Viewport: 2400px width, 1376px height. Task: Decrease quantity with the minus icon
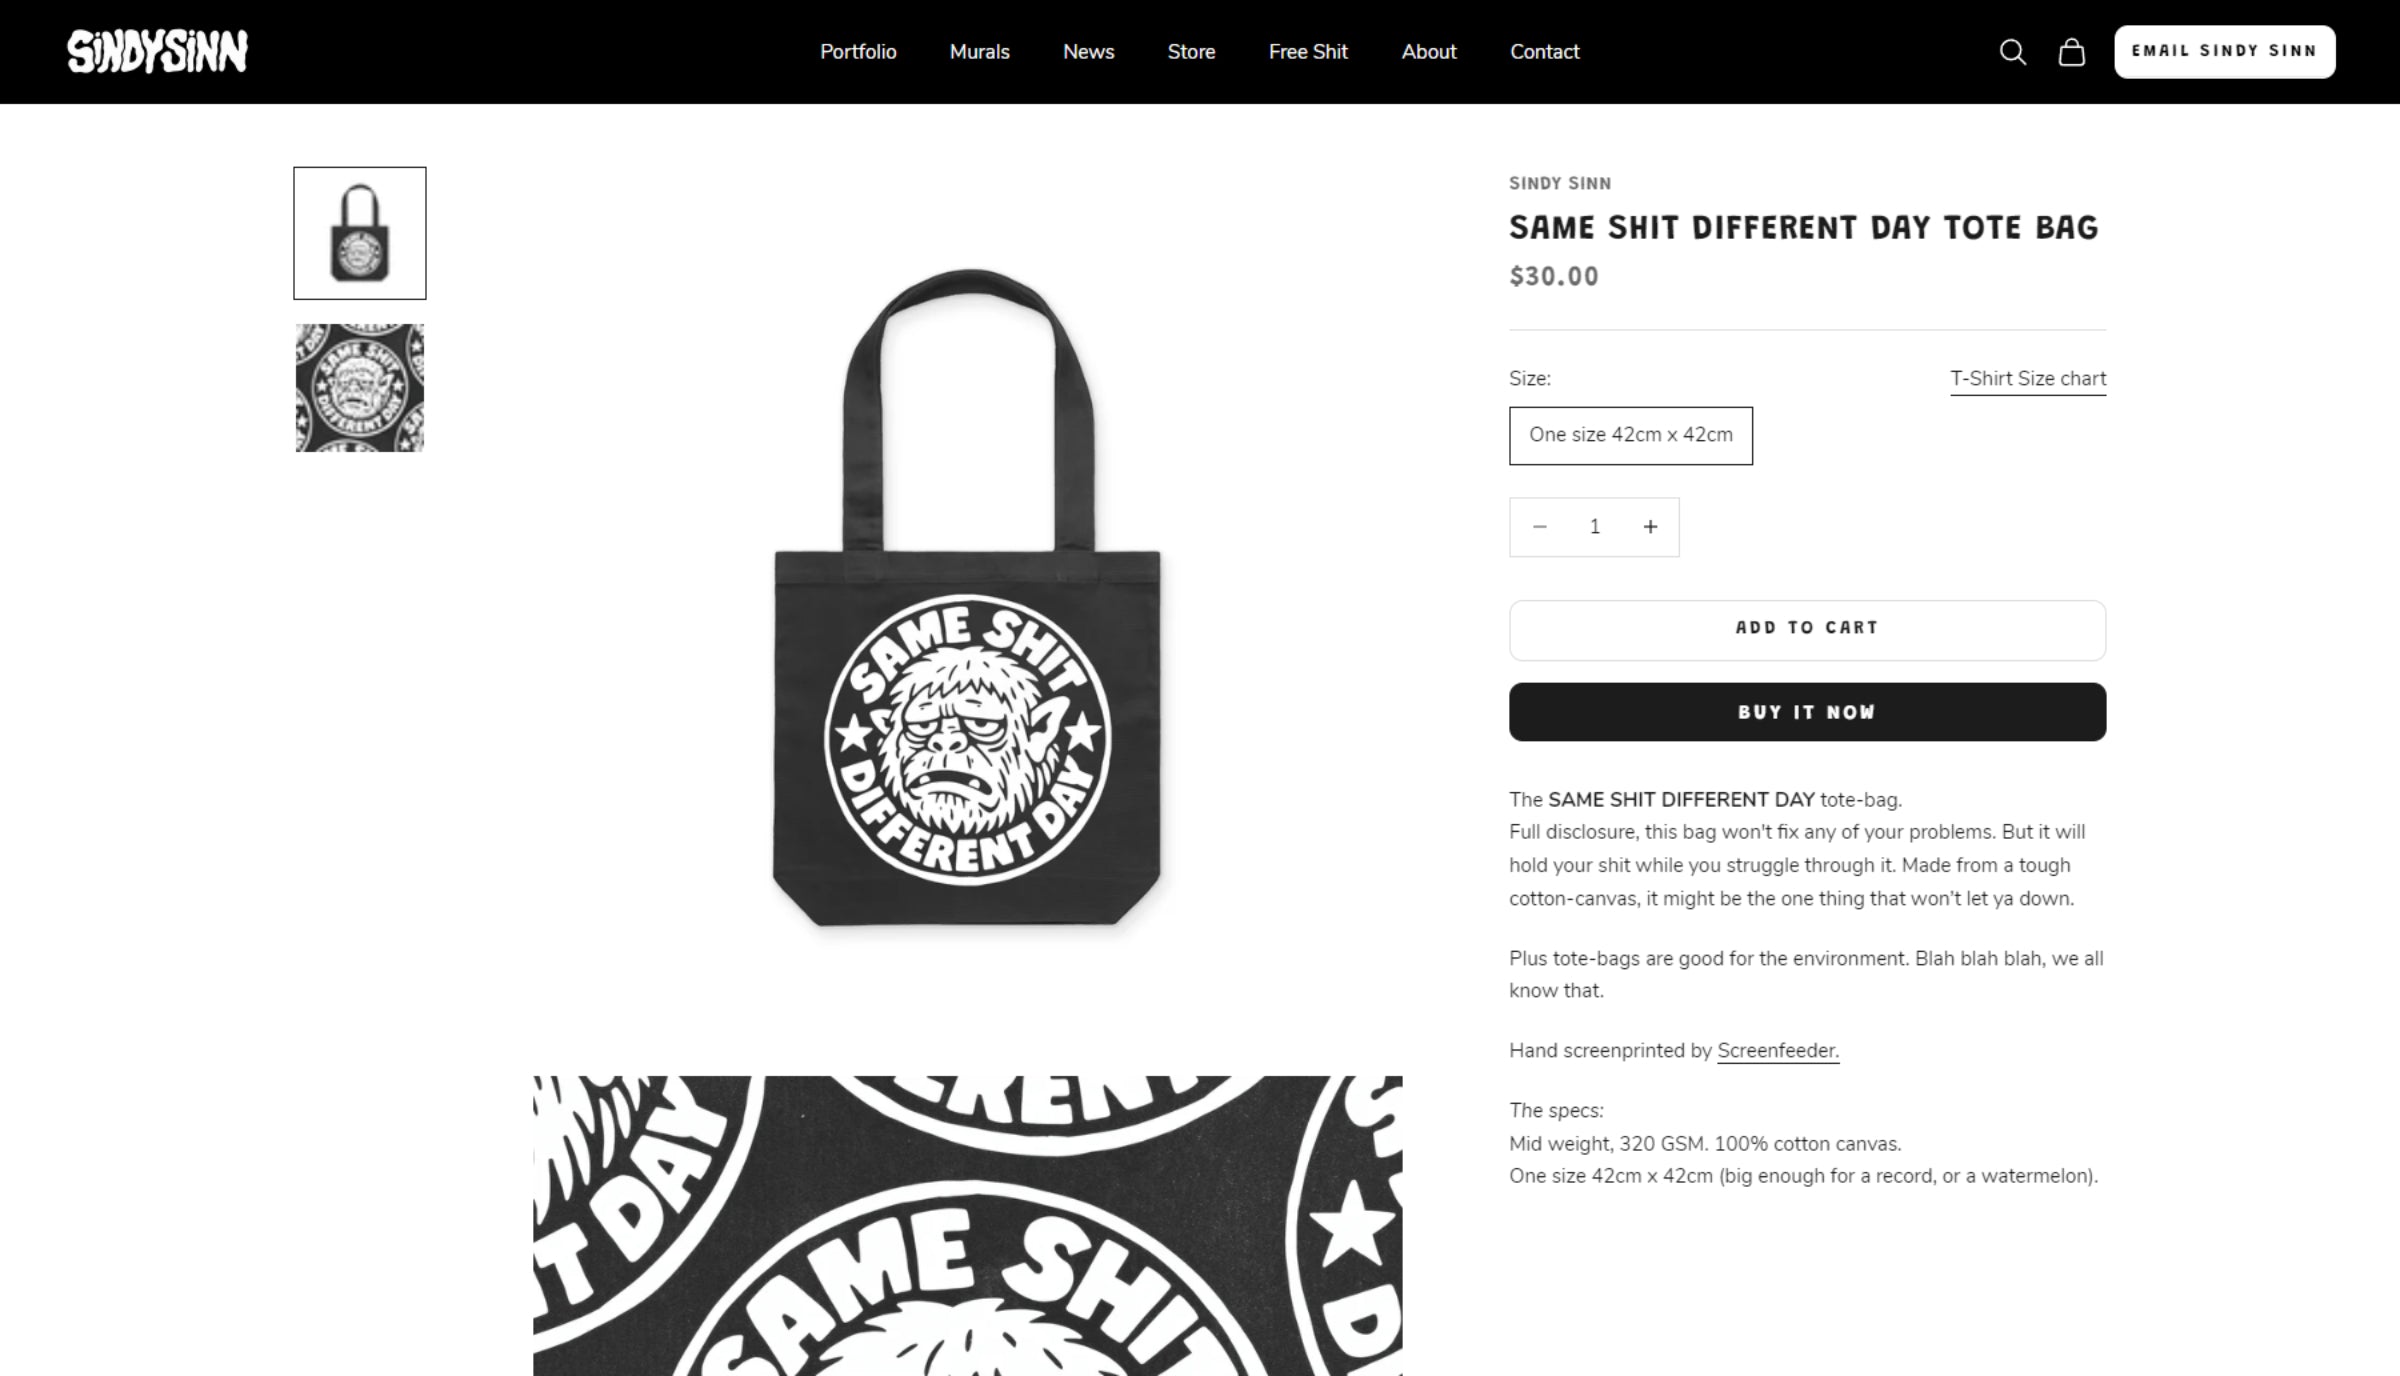[1540, 527]
